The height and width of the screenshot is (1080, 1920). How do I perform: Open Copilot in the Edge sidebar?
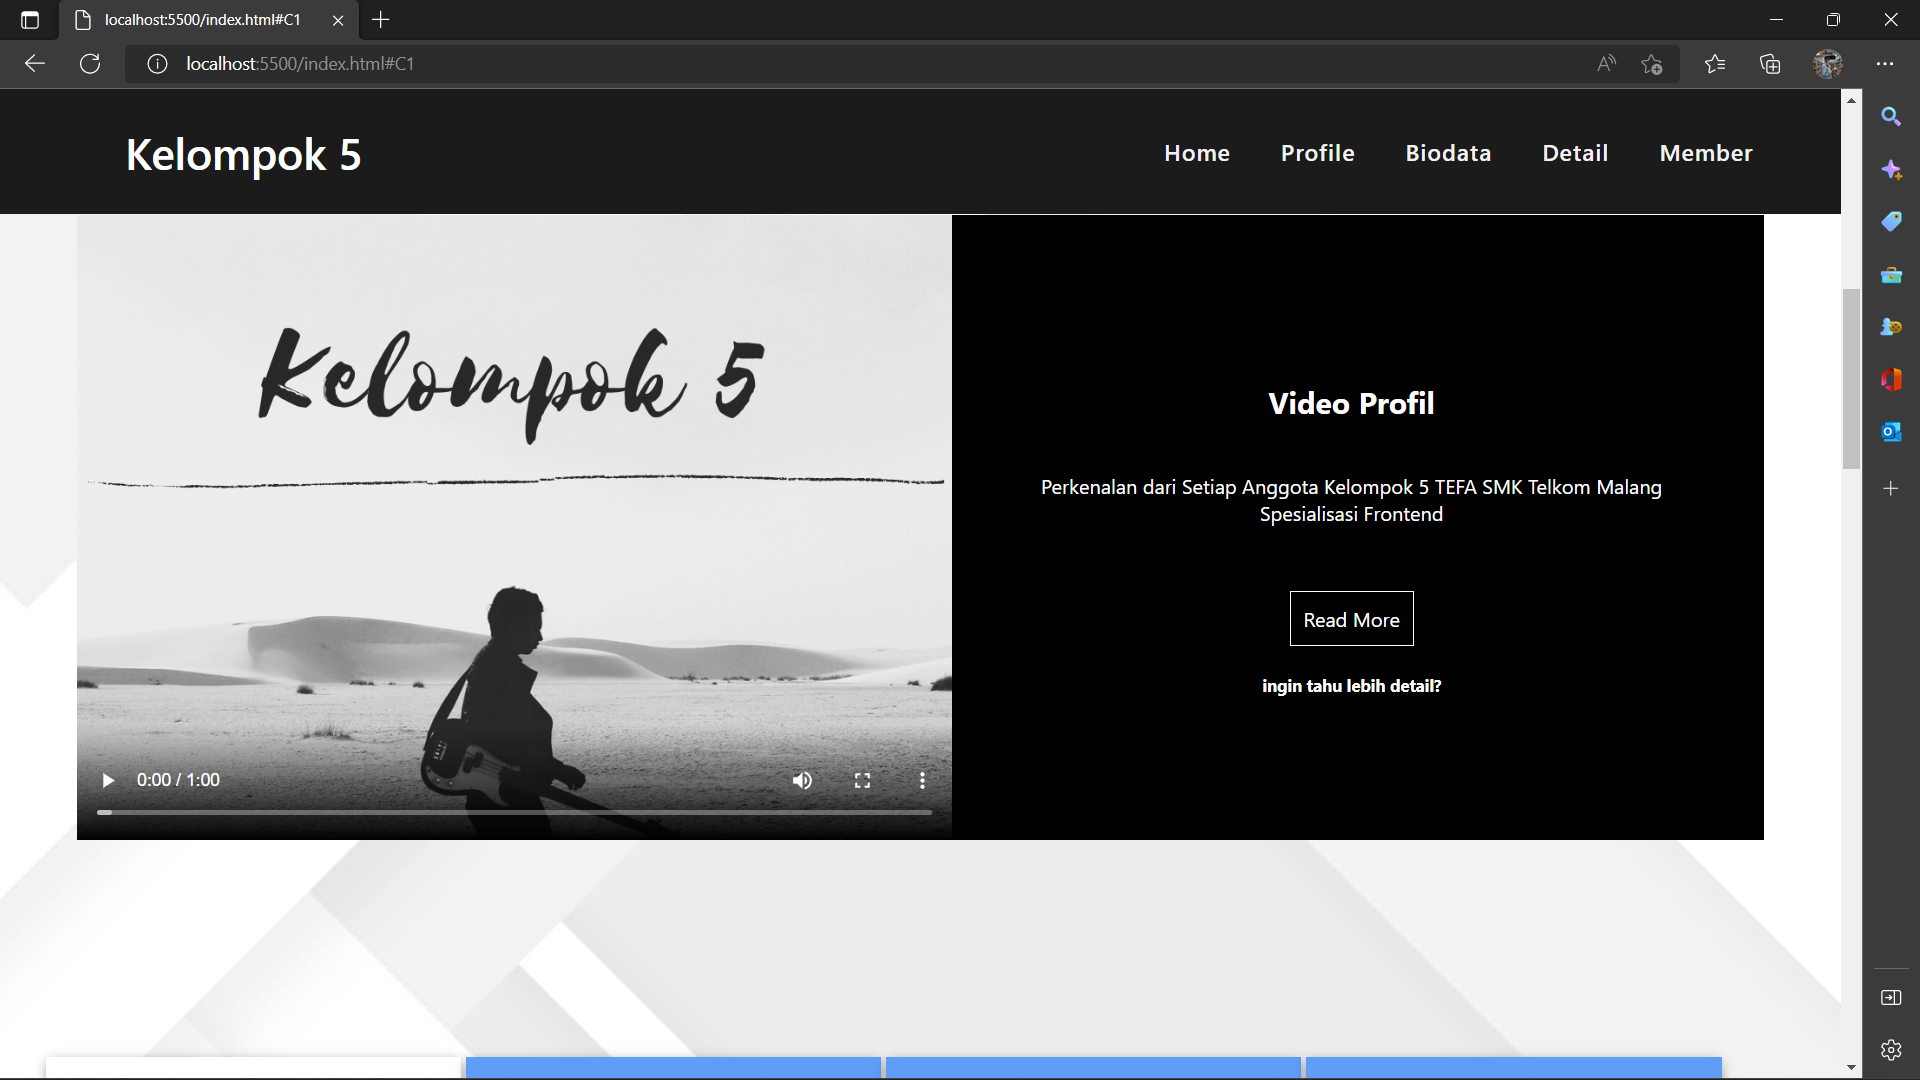(1891, 169)
